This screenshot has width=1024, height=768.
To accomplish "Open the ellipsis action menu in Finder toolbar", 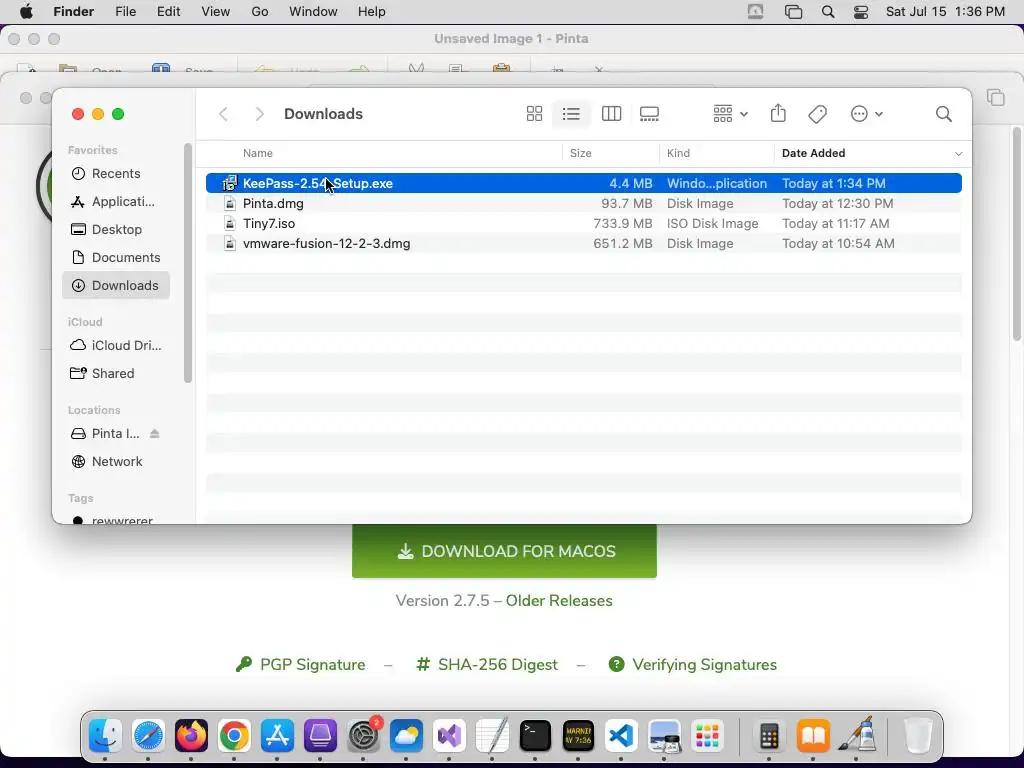I will 867,114.
